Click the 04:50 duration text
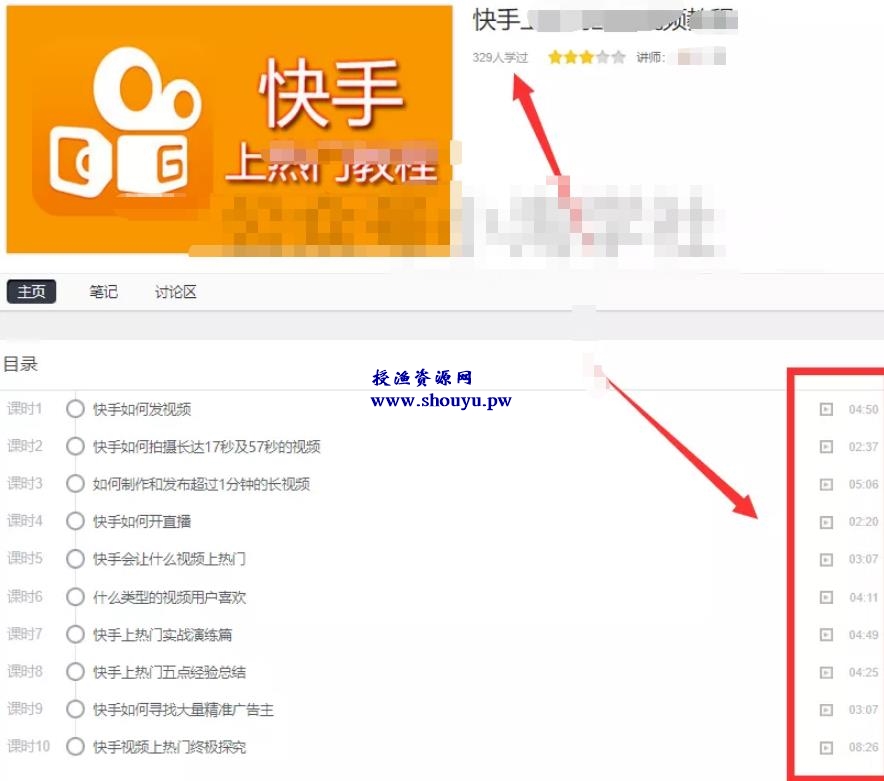 (x=863, y=409)
